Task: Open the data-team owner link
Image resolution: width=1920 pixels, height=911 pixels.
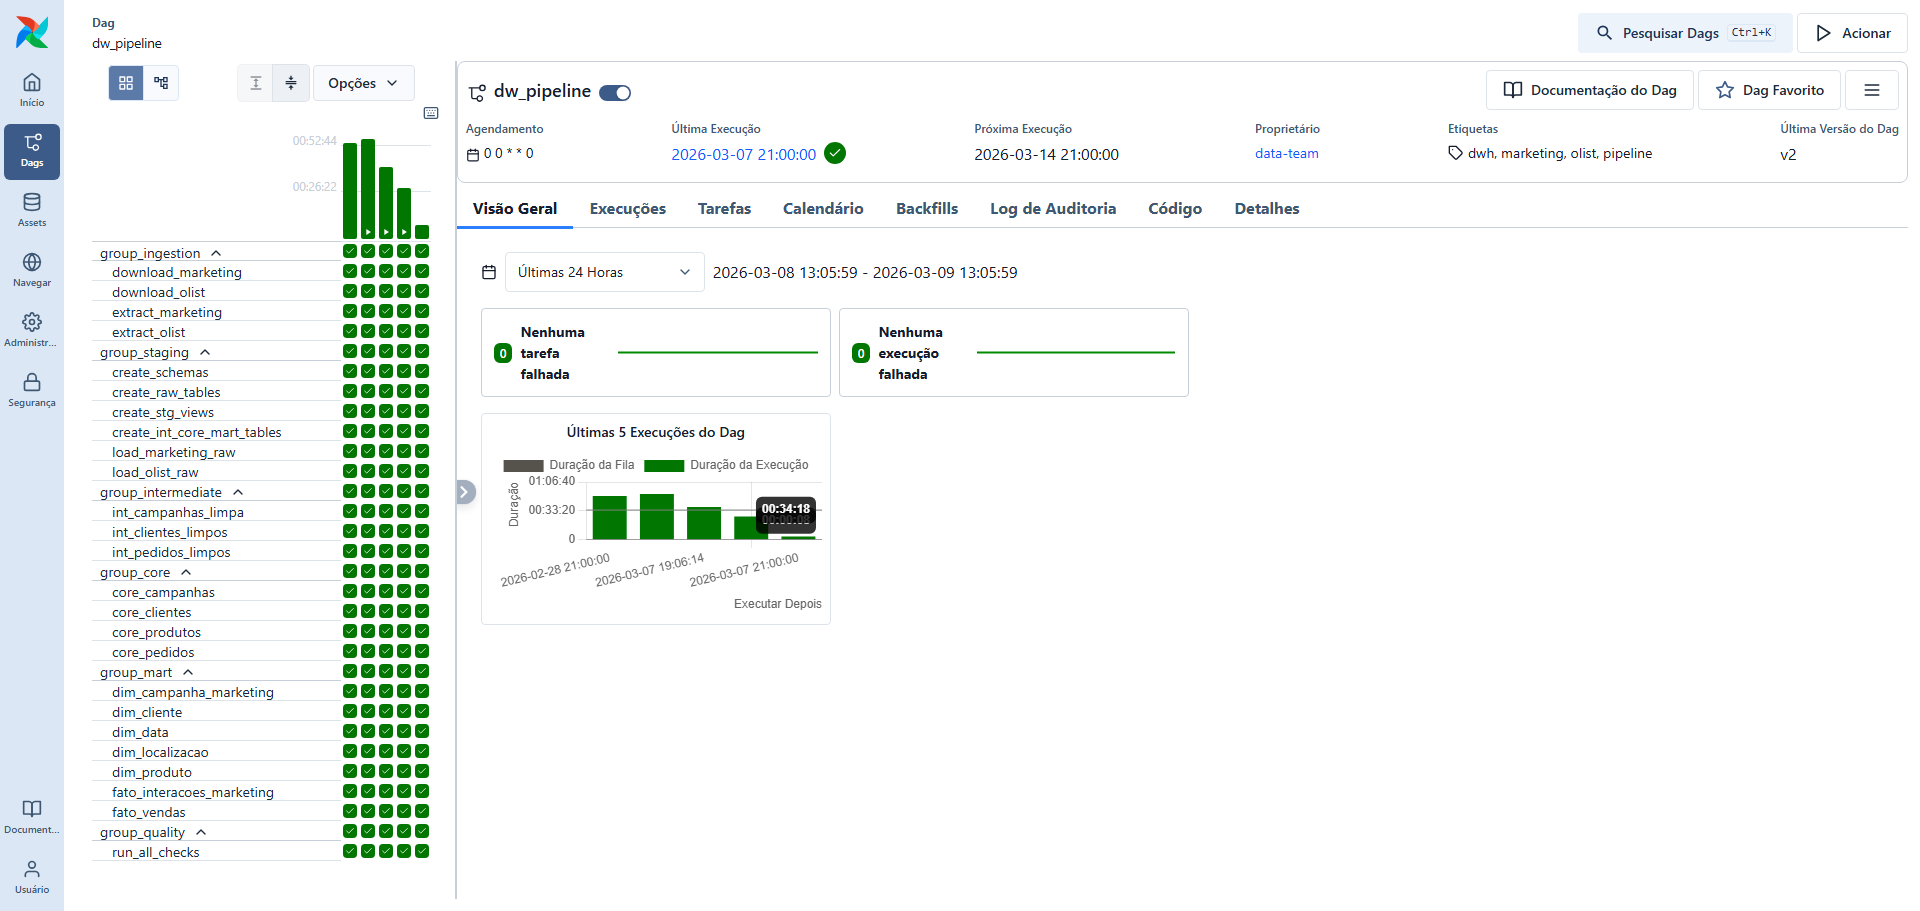Action: tap(1286, 154)
